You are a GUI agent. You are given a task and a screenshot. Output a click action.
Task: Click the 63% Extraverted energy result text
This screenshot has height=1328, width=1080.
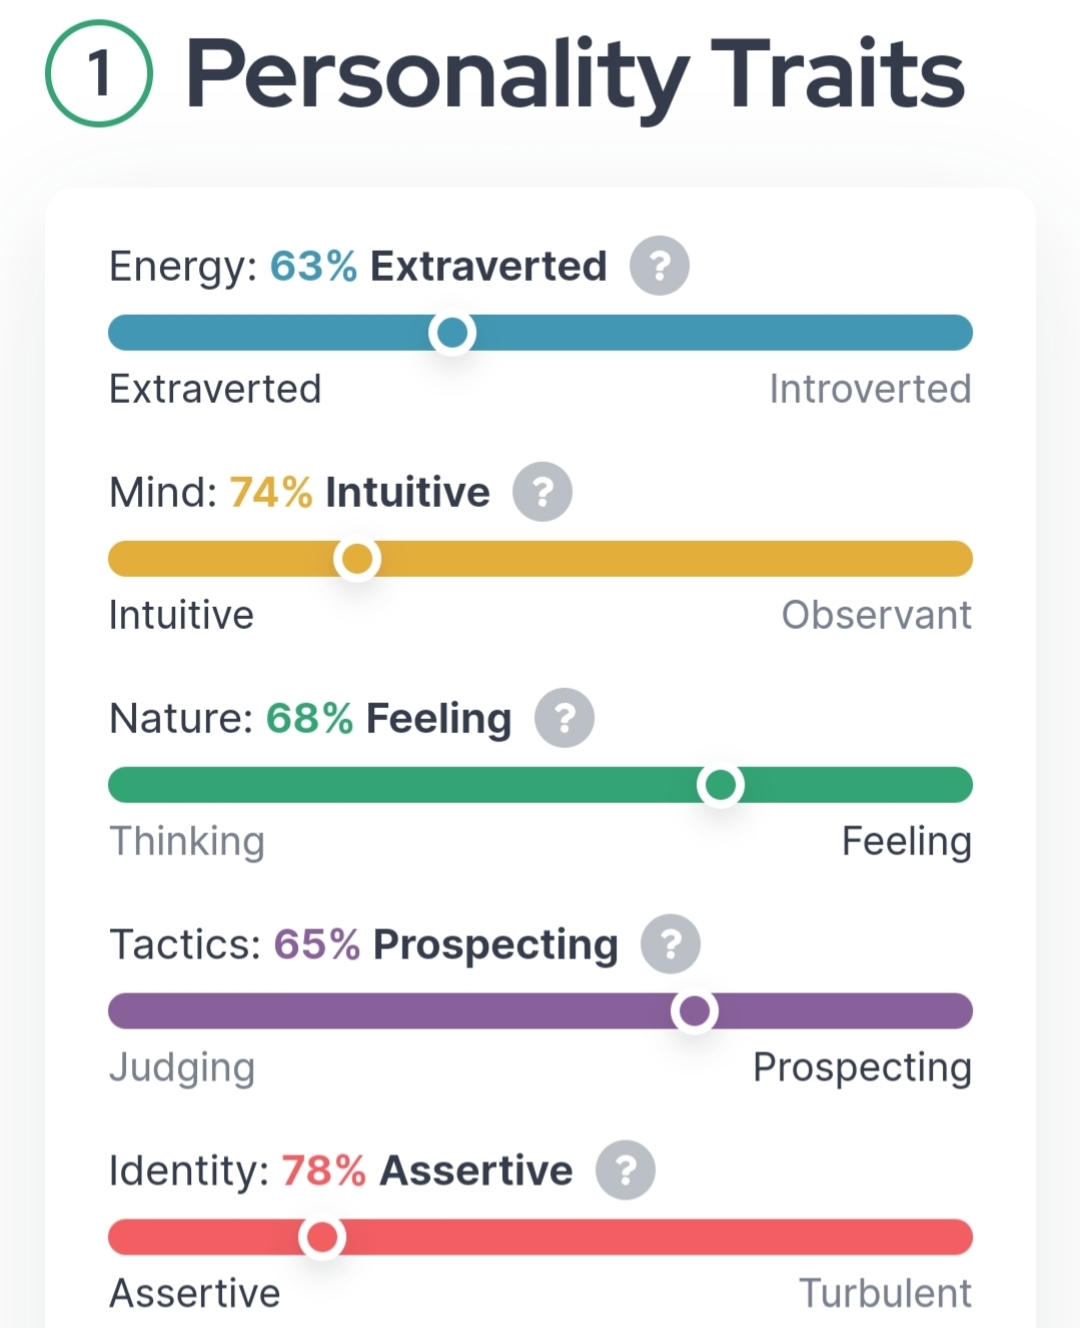coord(438,266)
